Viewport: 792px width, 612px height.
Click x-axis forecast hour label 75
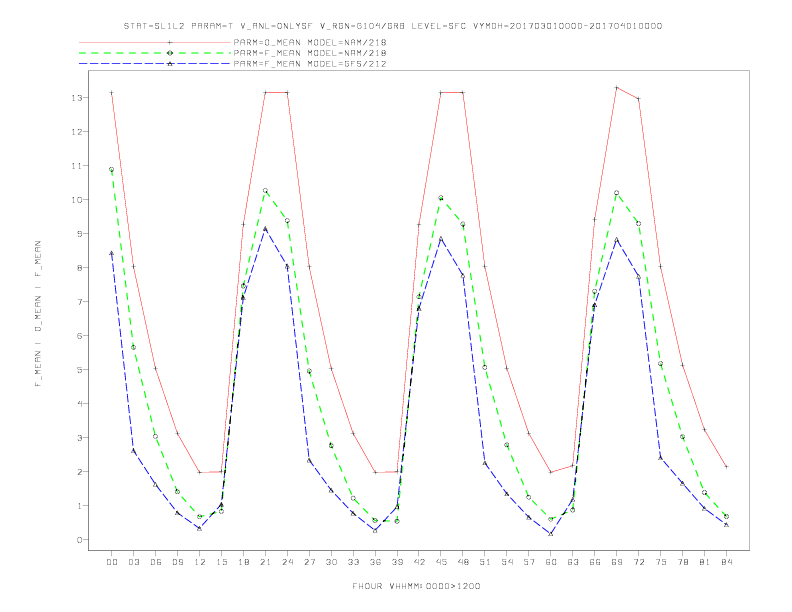(661, 562)
